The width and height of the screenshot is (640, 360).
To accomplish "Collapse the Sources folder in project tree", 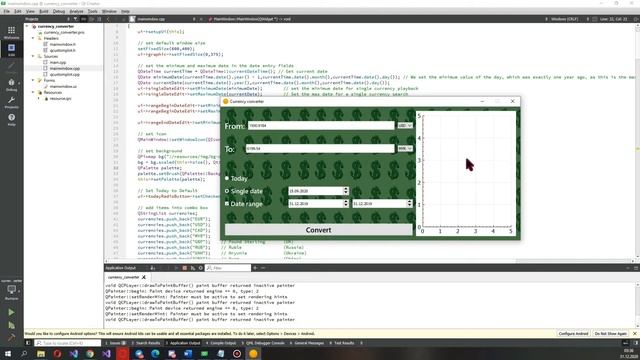I will click(x=33, y=56).
